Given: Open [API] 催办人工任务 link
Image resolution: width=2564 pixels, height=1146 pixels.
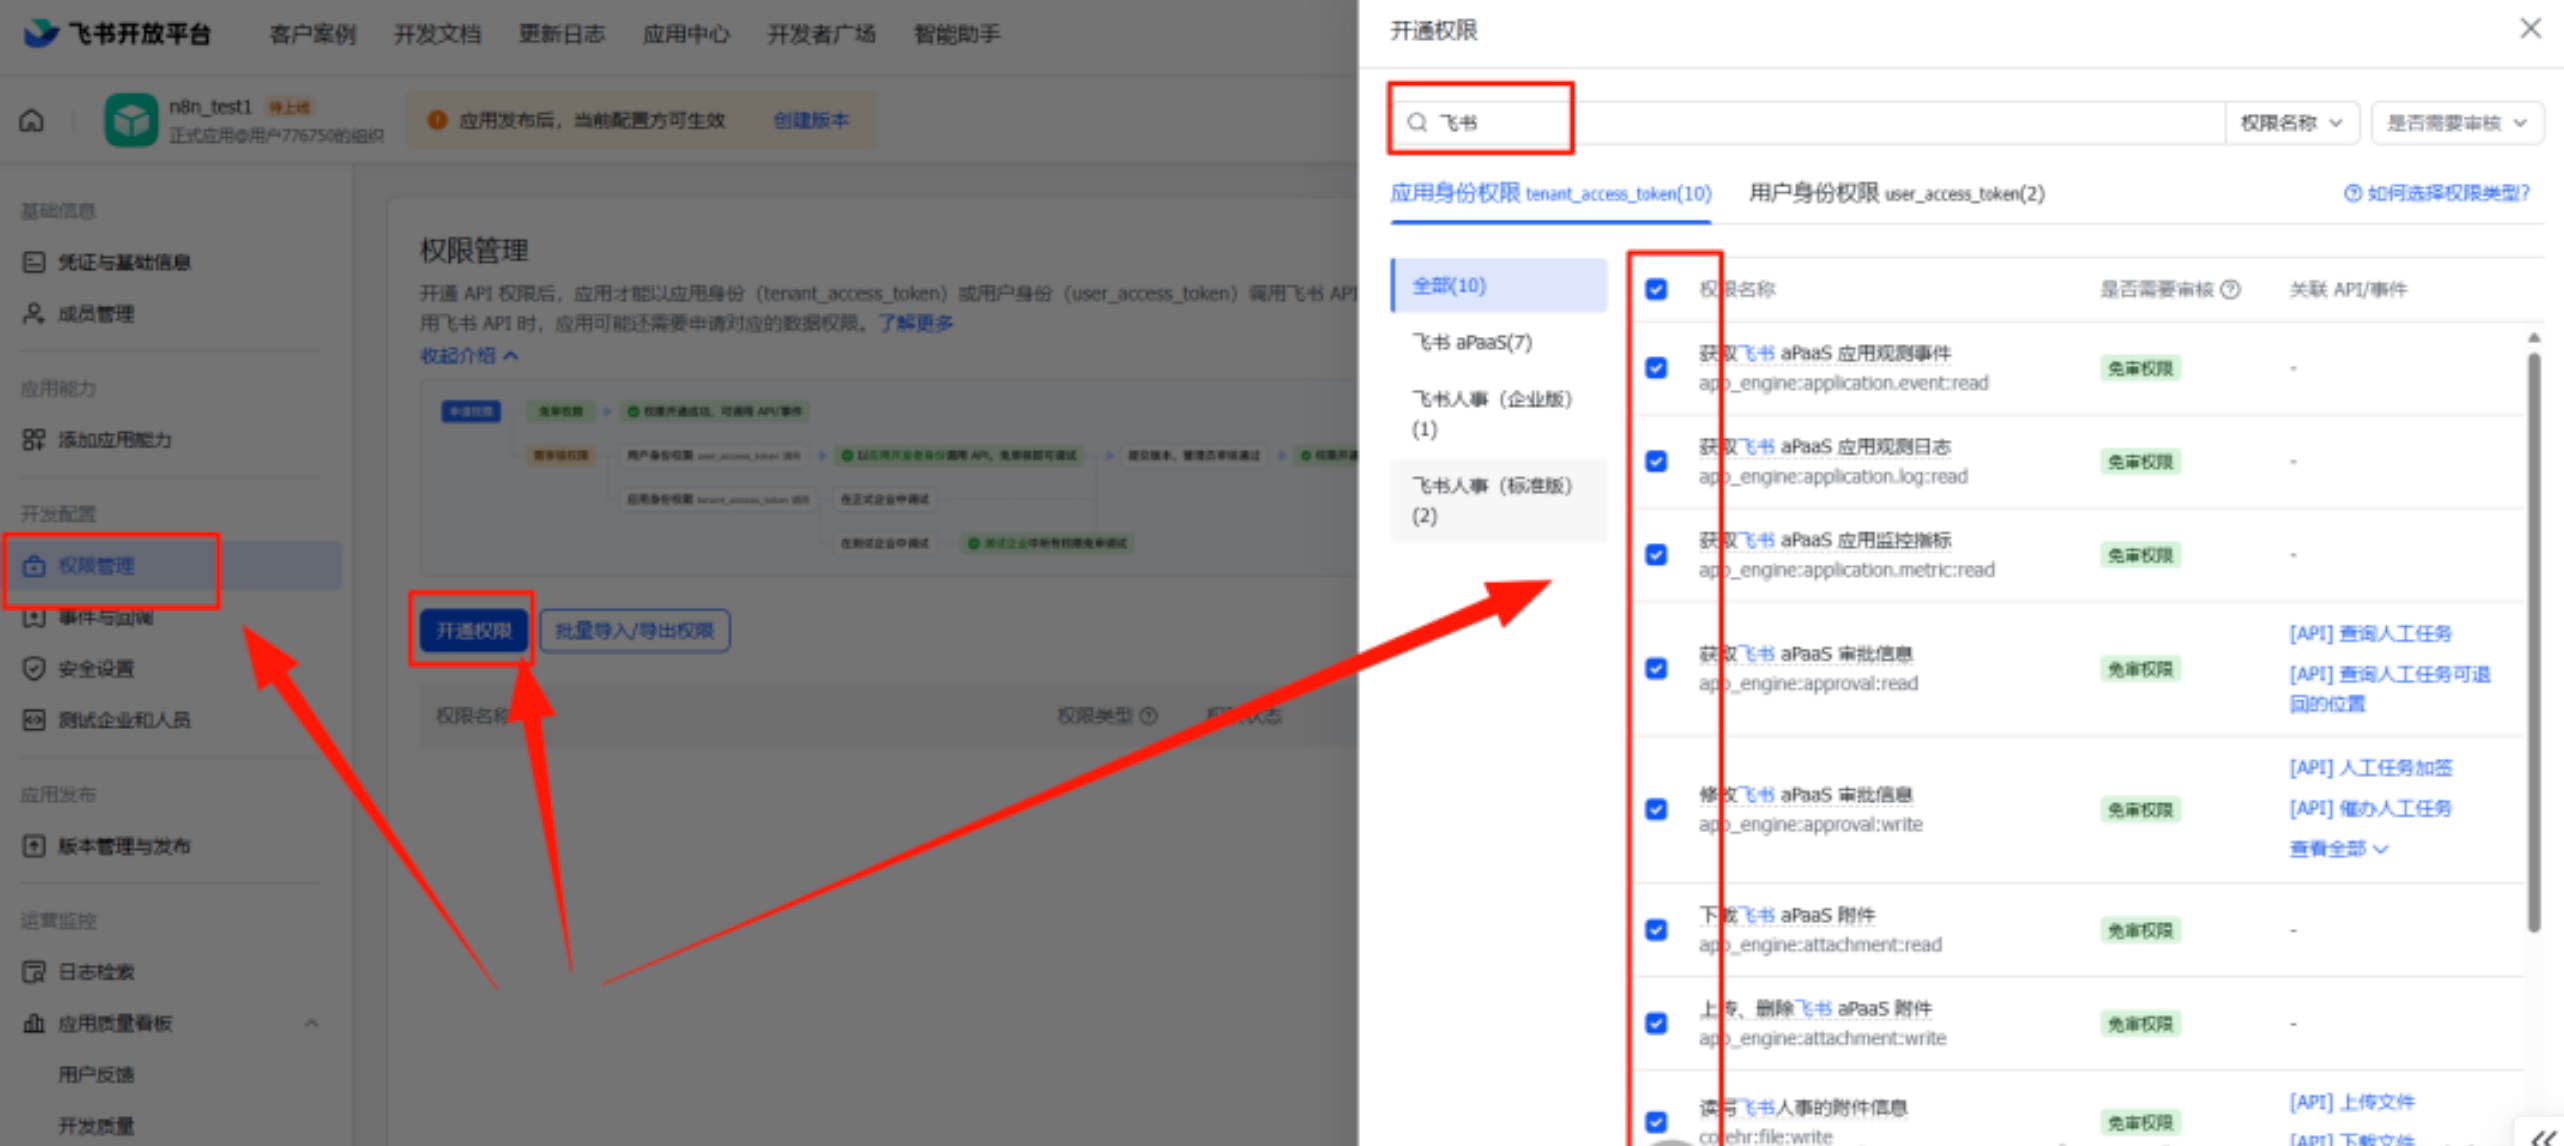Looking at the screenshot, I should 2370,808.
